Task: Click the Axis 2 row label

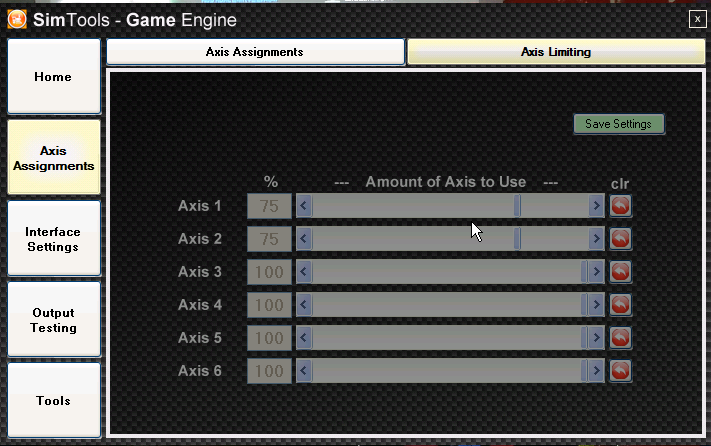Action: coord(200,239)
